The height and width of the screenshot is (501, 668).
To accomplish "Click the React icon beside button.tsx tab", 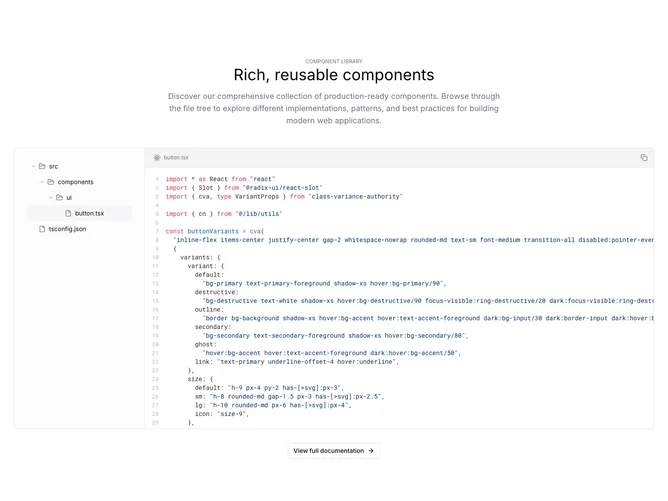I will (x=157, y=158).
